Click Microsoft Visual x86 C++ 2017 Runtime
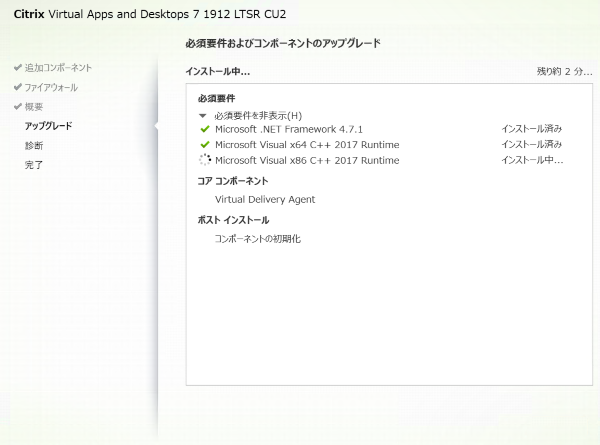The image size is (600, 445). (x=307, y=160)
